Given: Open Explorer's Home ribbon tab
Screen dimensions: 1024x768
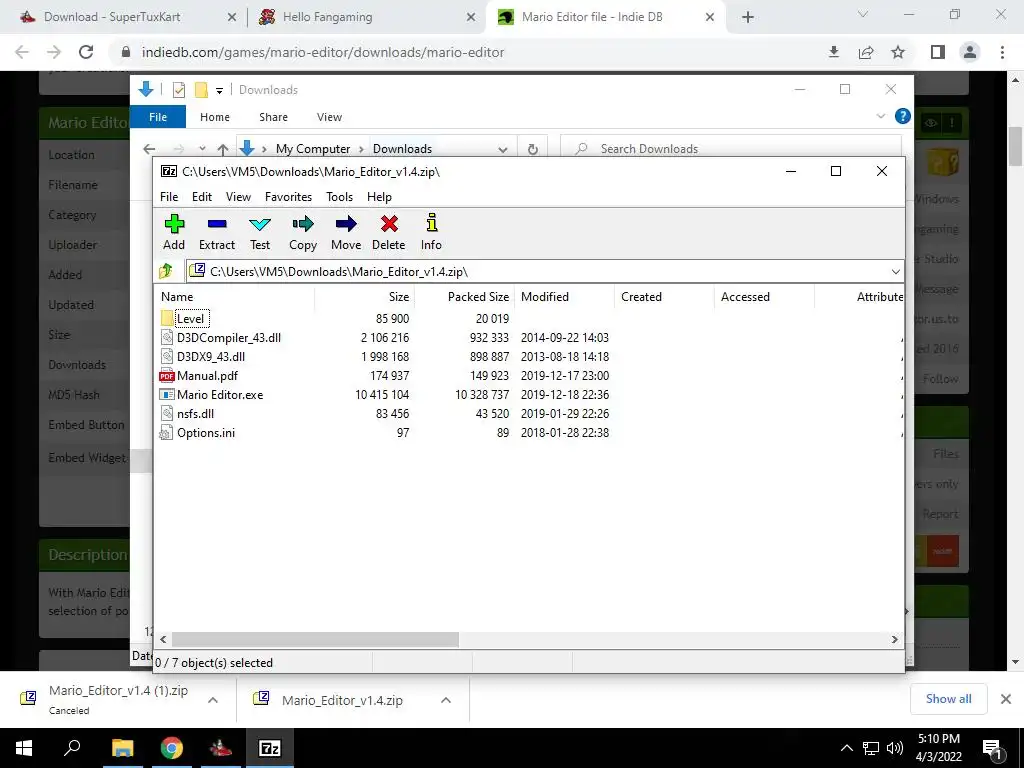Looking at the screenshot, I should click(x=215, y=117).
